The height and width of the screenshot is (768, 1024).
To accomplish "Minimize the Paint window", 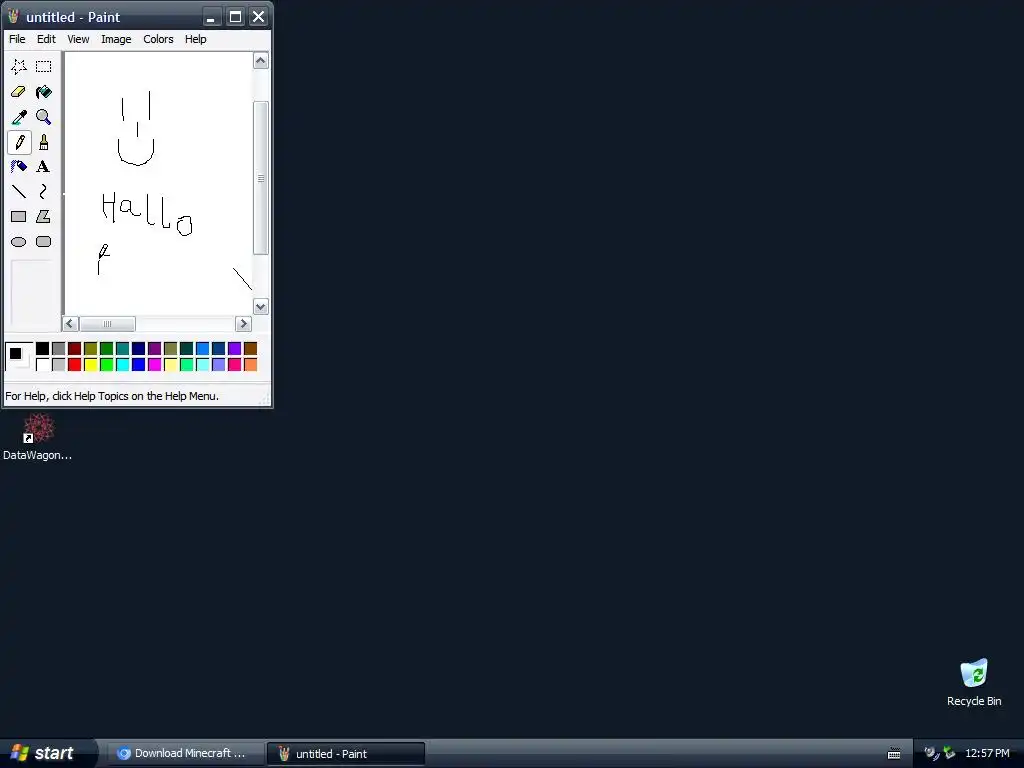I will coord(212,17).
